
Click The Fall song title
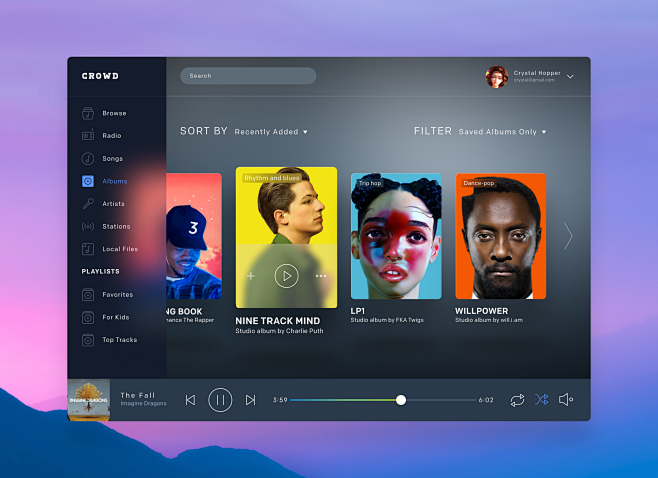[138, 395]
